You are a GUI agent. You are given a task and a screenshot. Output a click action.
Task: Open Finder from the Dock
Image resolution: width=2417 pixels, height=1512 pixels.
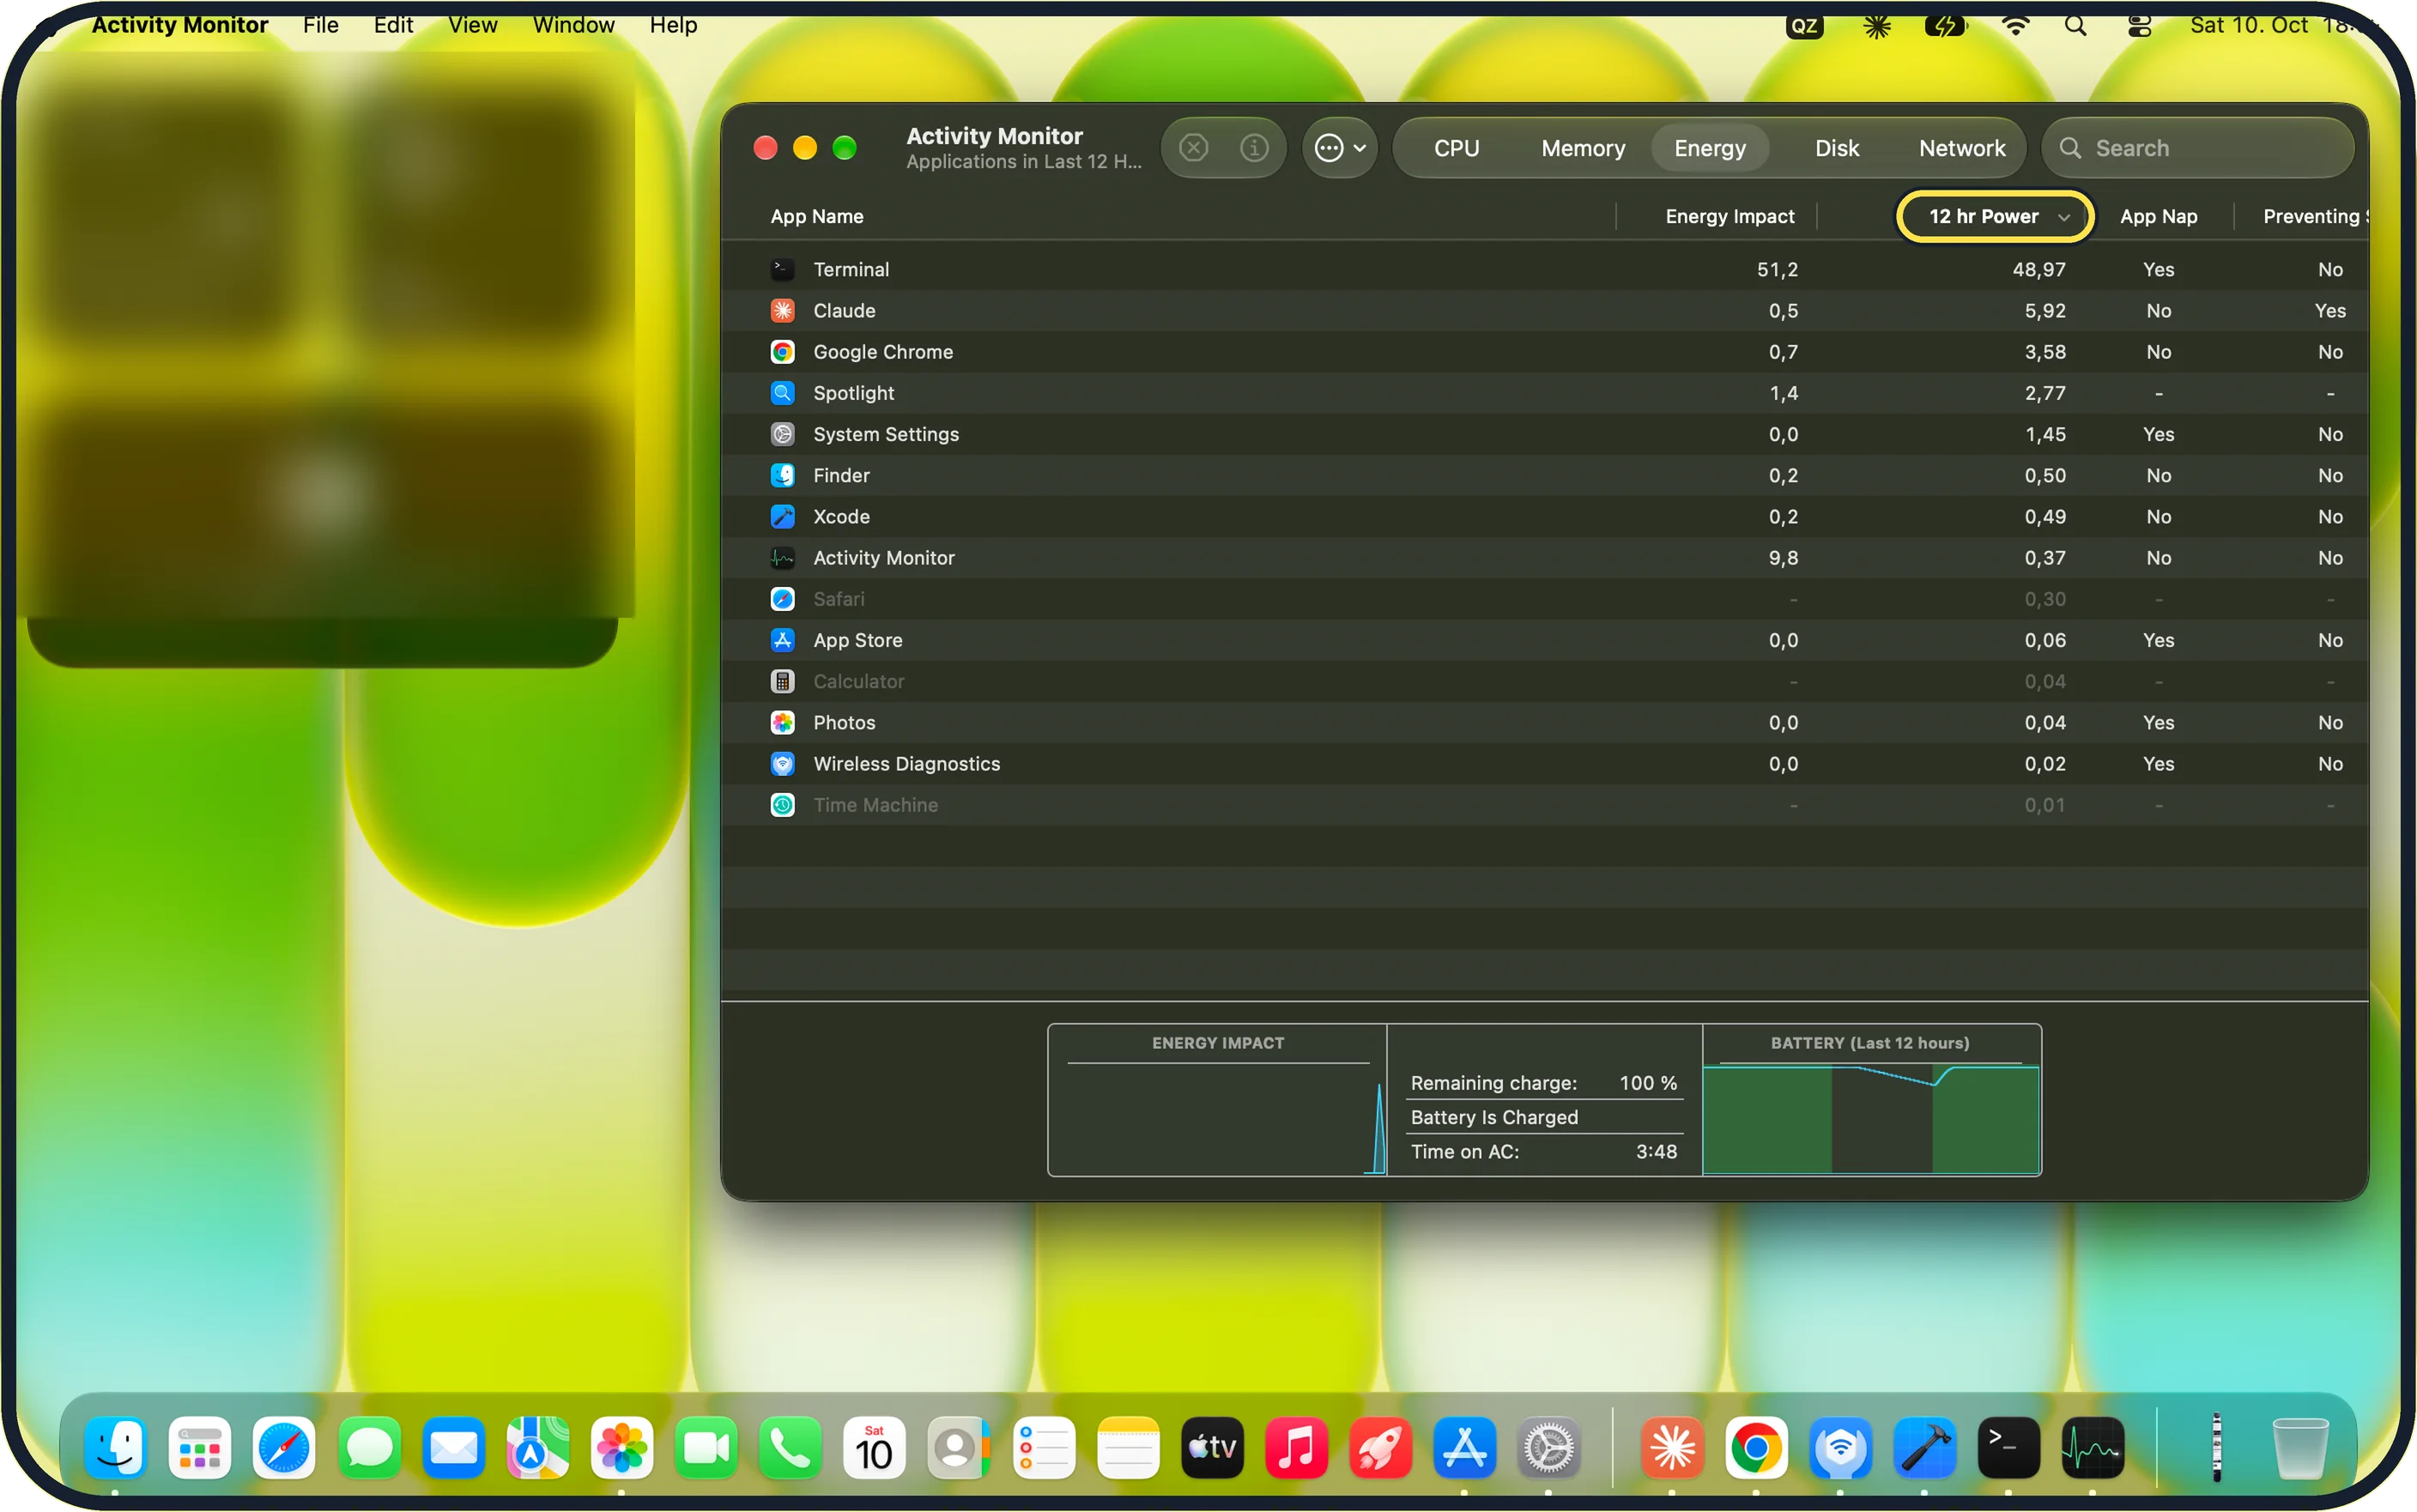115,1447
